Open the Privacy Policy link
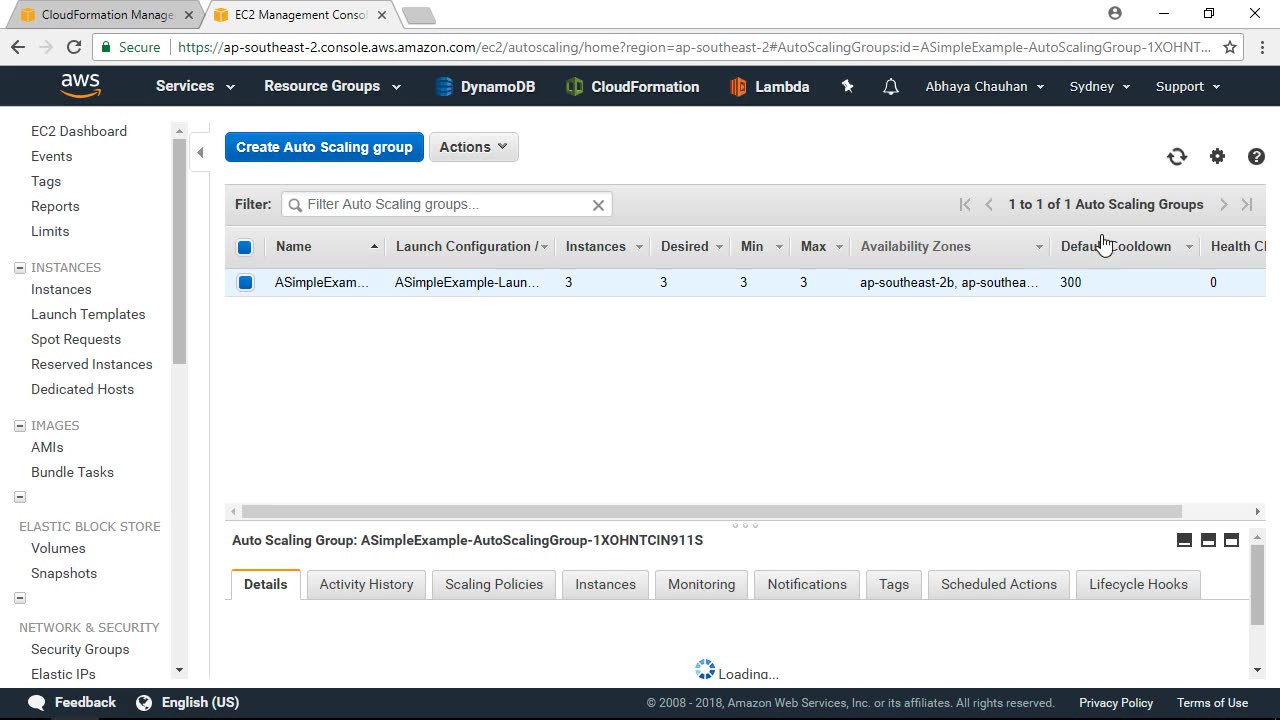1280x720 pixels. click(x=1116, y=703)
